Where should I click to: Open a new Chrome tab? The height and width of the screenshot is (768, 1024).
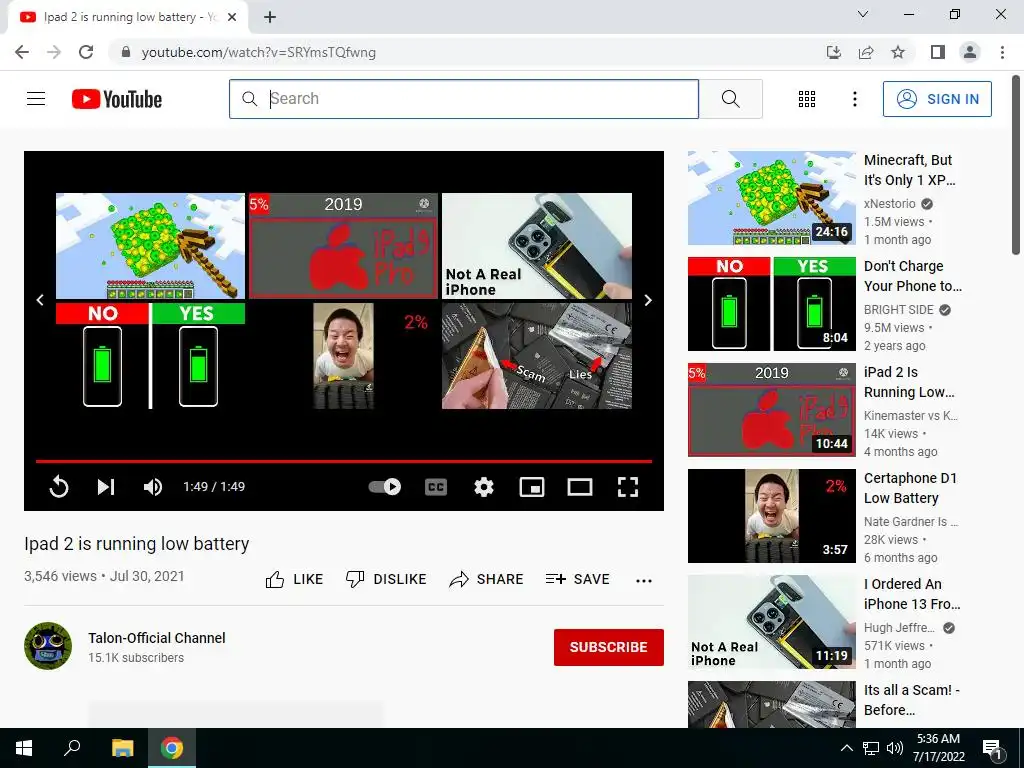pos(270,17)
